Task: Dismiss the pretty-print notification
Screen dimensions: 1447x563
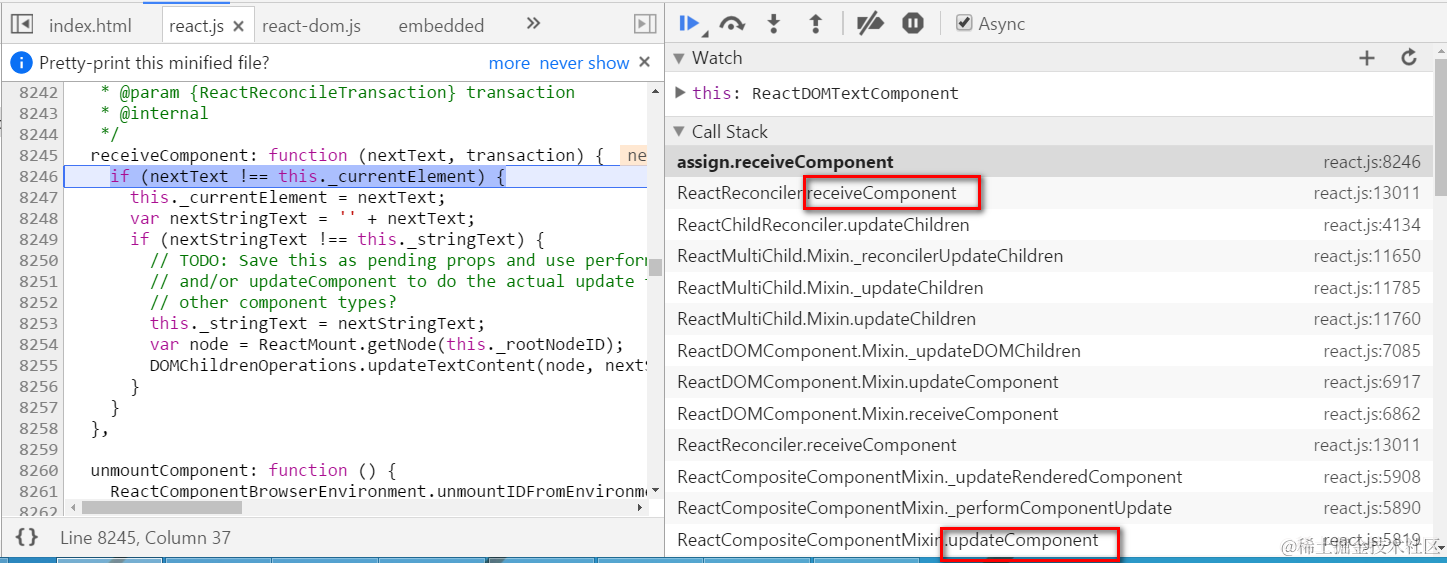Action: [x=644, y=62]
